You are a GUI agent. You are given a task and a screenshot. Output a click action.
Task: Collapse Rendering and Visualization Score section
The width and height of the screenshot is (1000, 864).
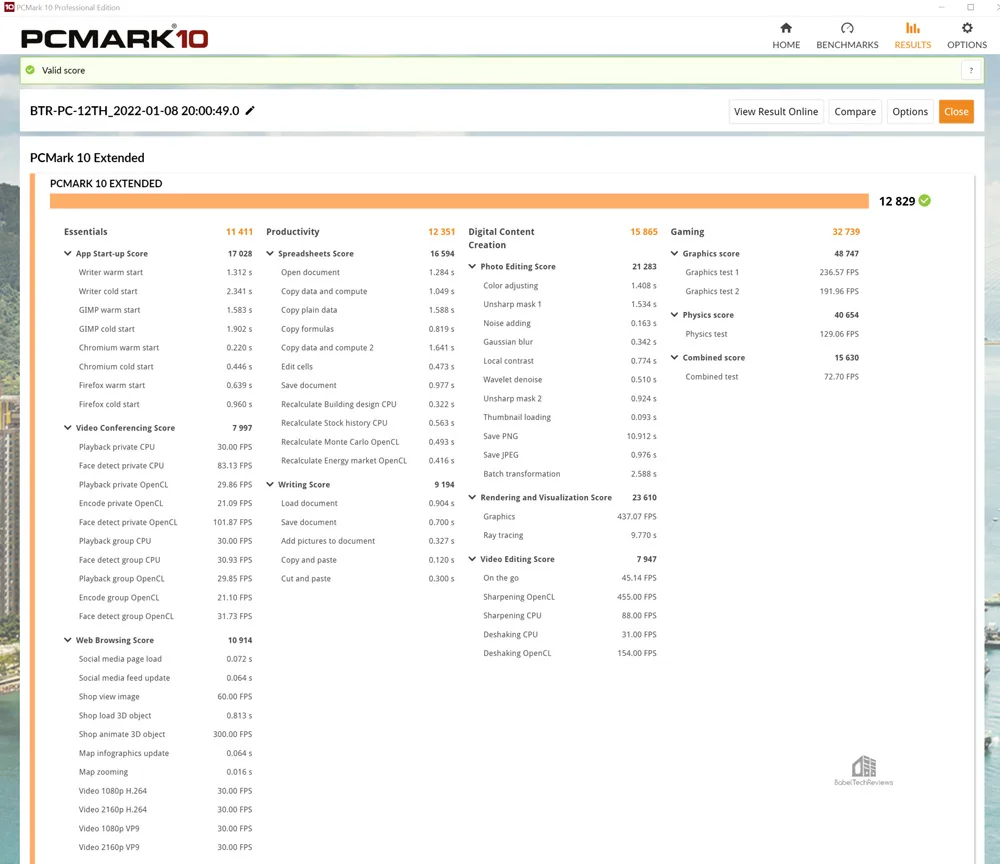(x=472, y=497)
